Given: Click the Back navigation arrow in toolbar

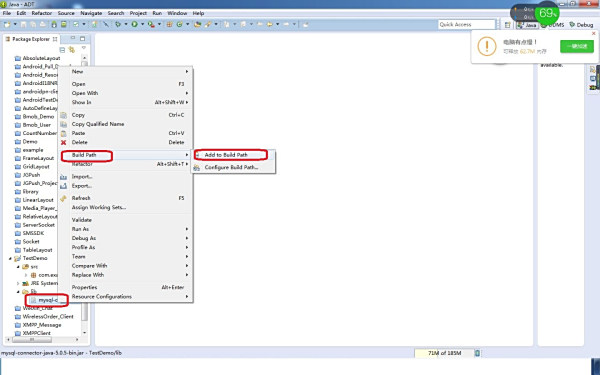Looking at the screenshot, I should click(270, 24).
